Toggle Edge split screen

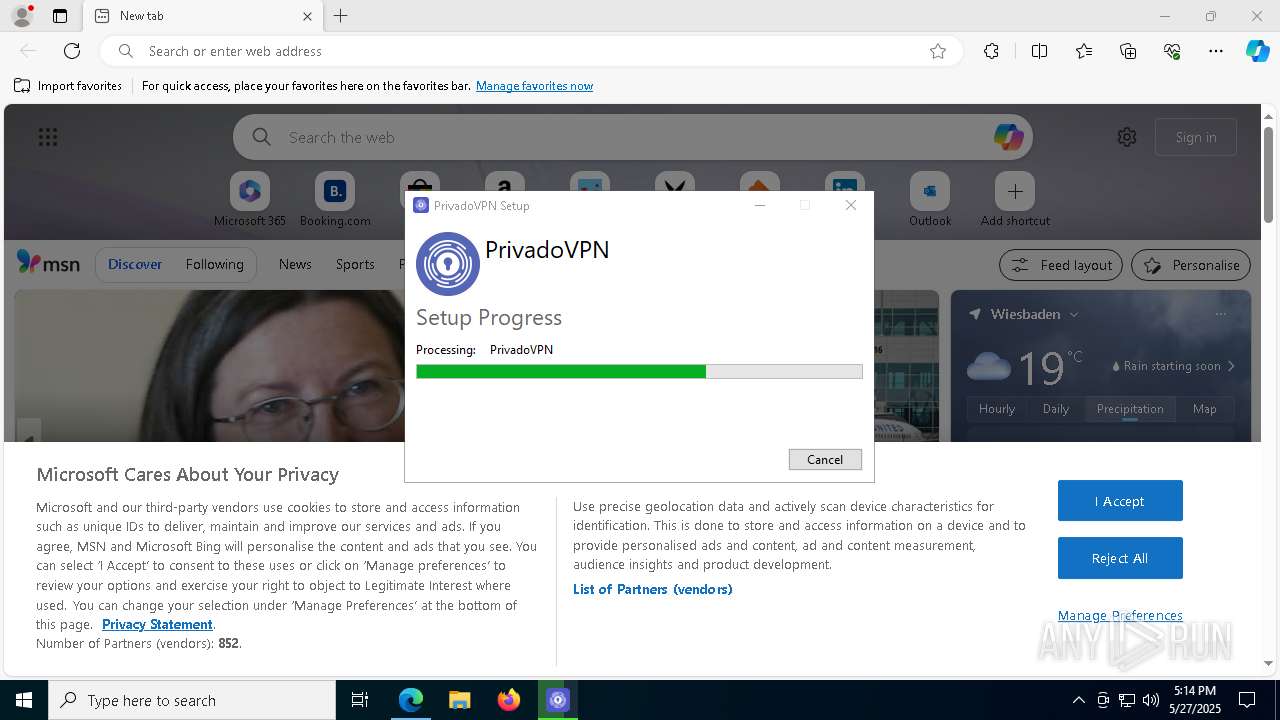(1039, 51)
